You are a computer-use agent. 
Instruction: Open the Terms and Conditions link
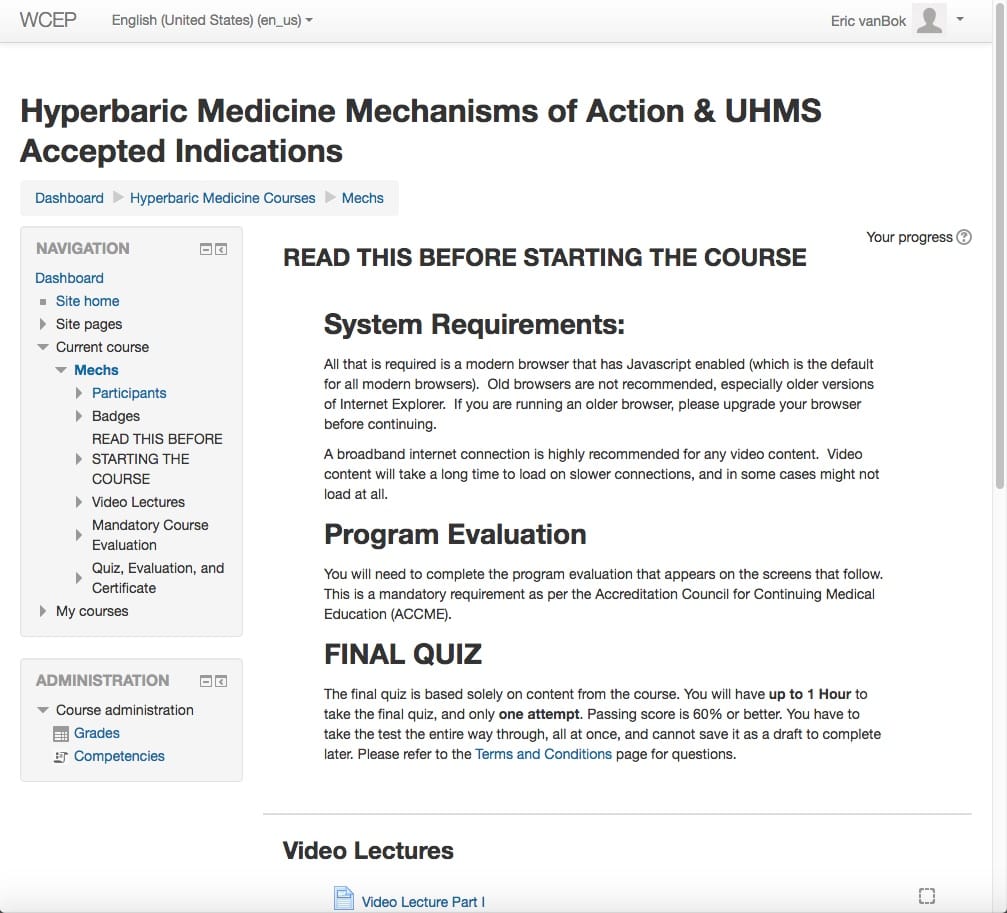[543, 754]
